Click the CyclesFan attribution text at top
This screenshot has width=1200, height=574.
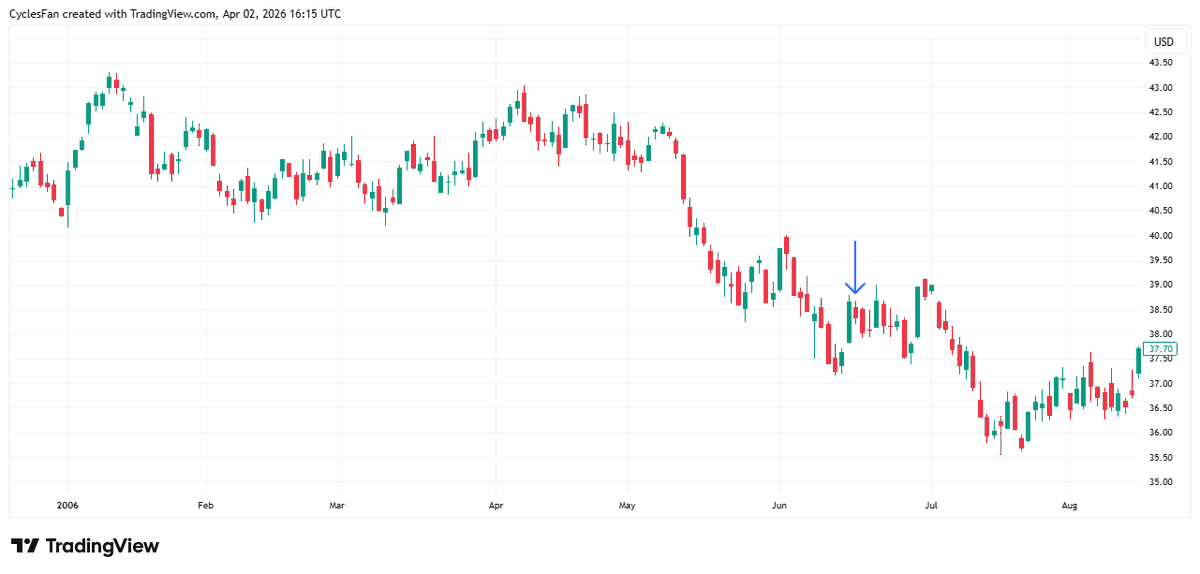[176, 14]
